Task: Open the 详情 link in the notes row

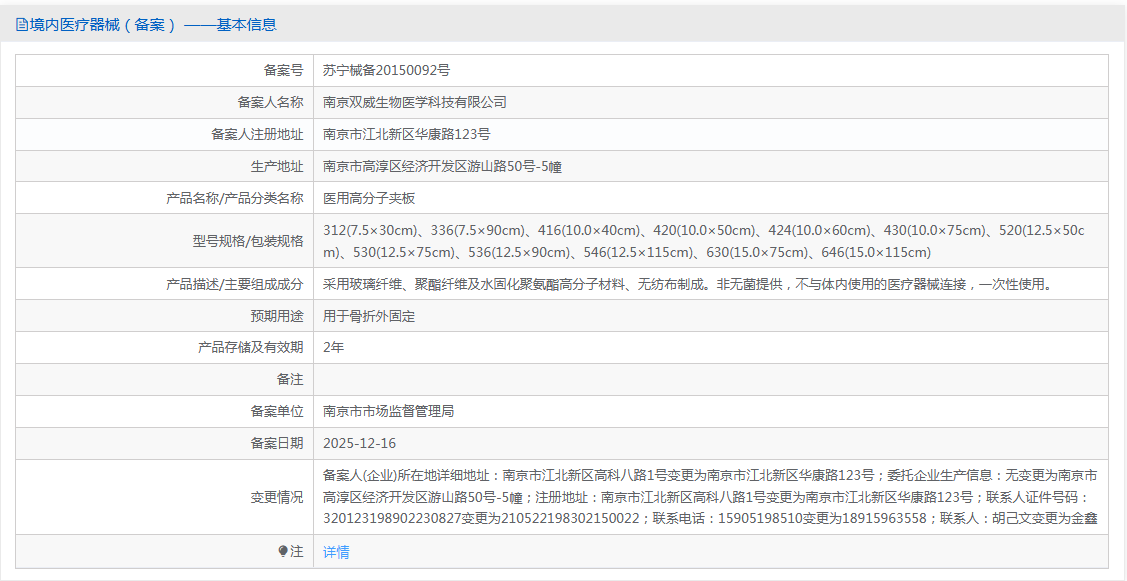Action: (336, 552)
